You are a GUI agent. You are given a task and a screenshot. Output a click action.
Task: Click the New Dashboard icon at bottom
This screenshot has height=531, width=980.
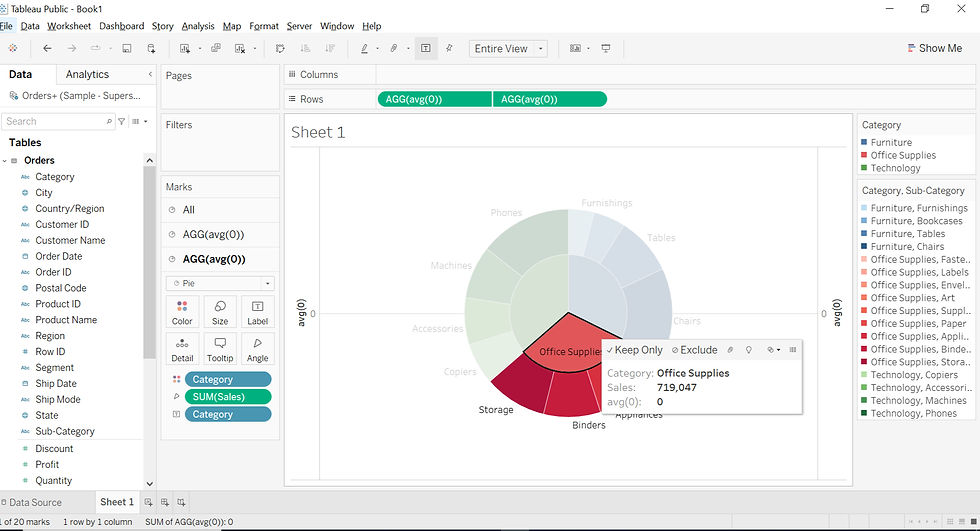point(164,502)
